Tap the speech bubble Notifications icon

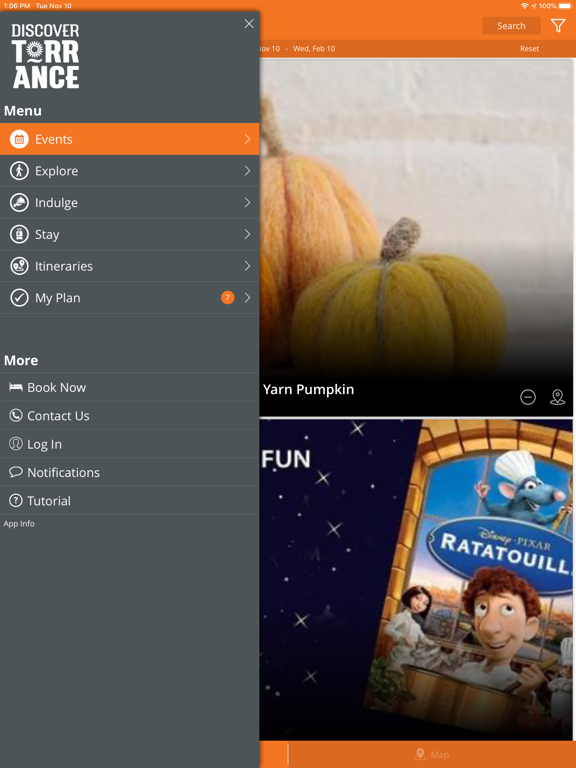(x=16, y=472)
